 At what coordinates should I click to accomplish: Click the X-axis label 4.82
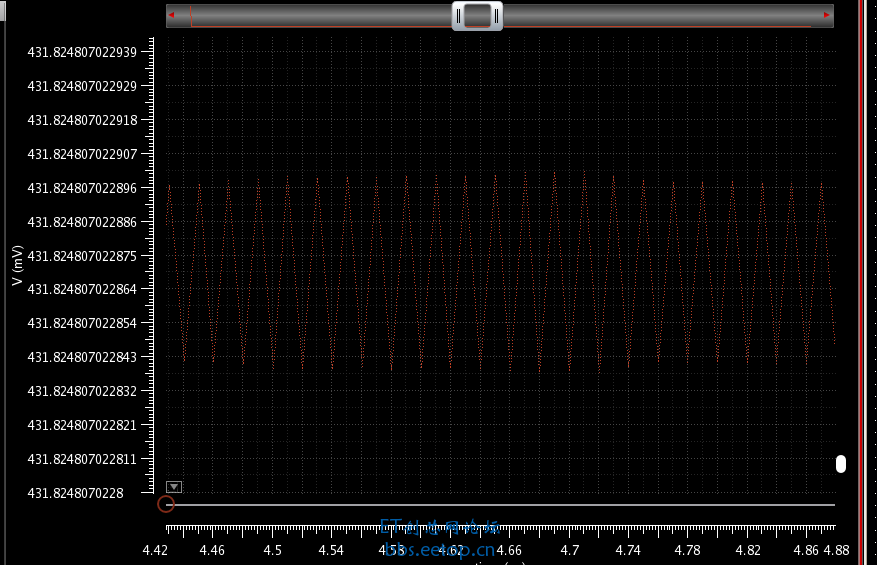coord(748,550)
